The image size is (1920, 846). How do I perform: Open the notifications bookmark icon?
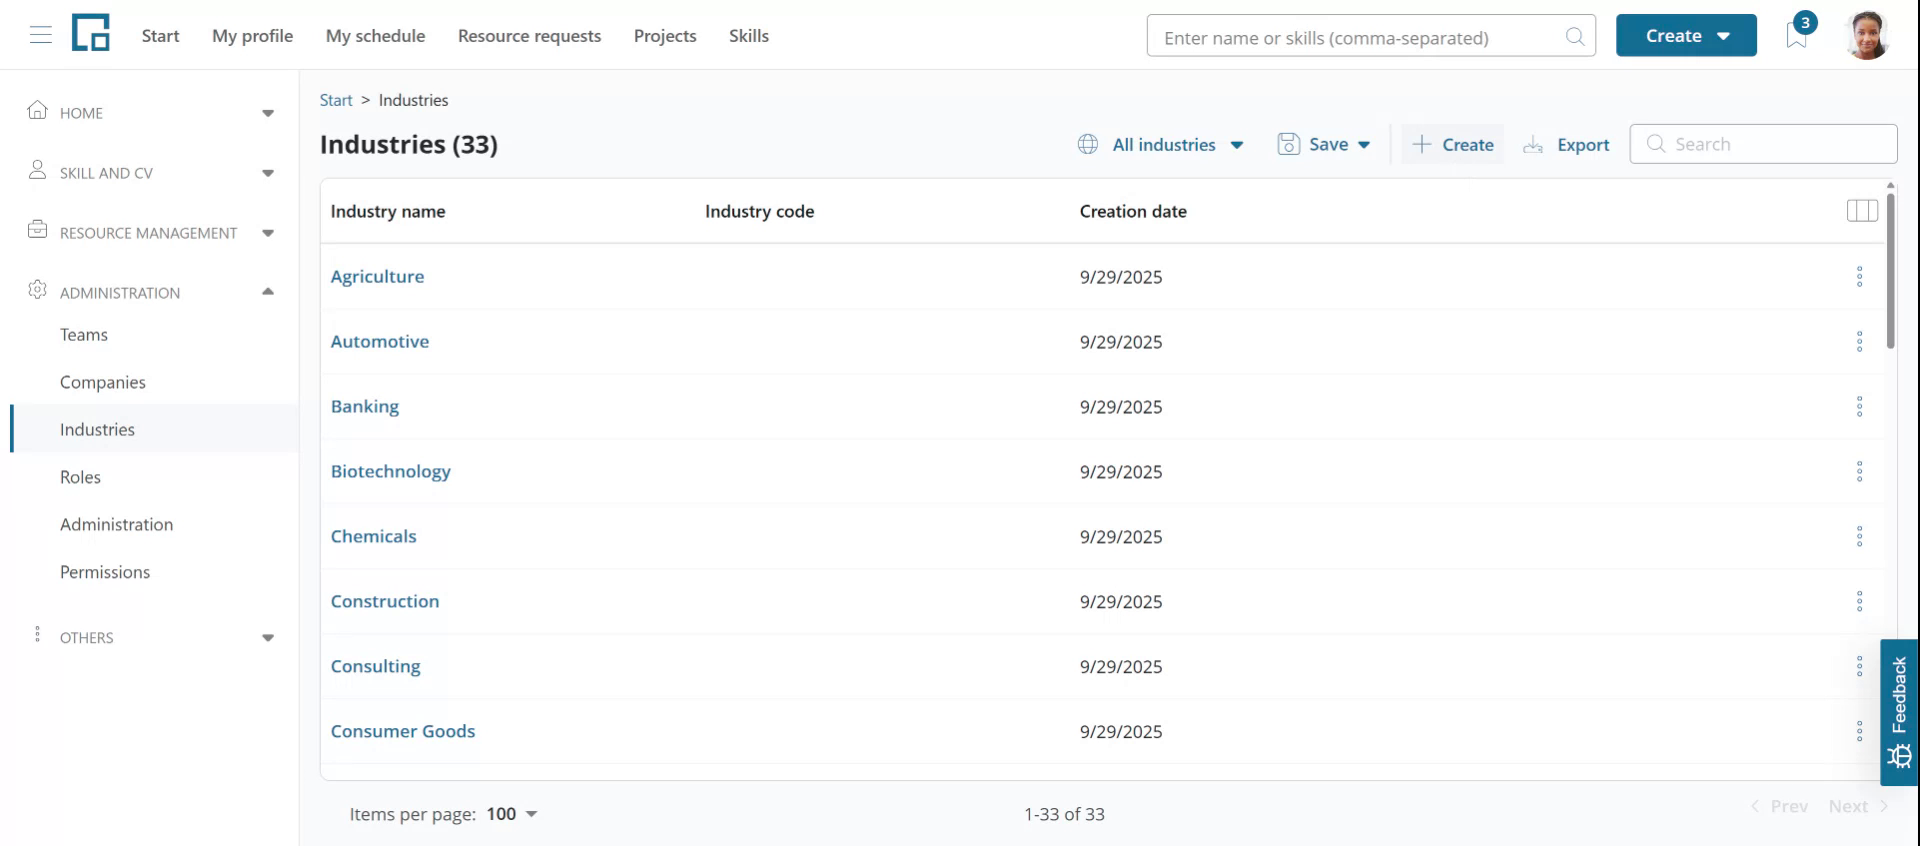point(1797,36)
